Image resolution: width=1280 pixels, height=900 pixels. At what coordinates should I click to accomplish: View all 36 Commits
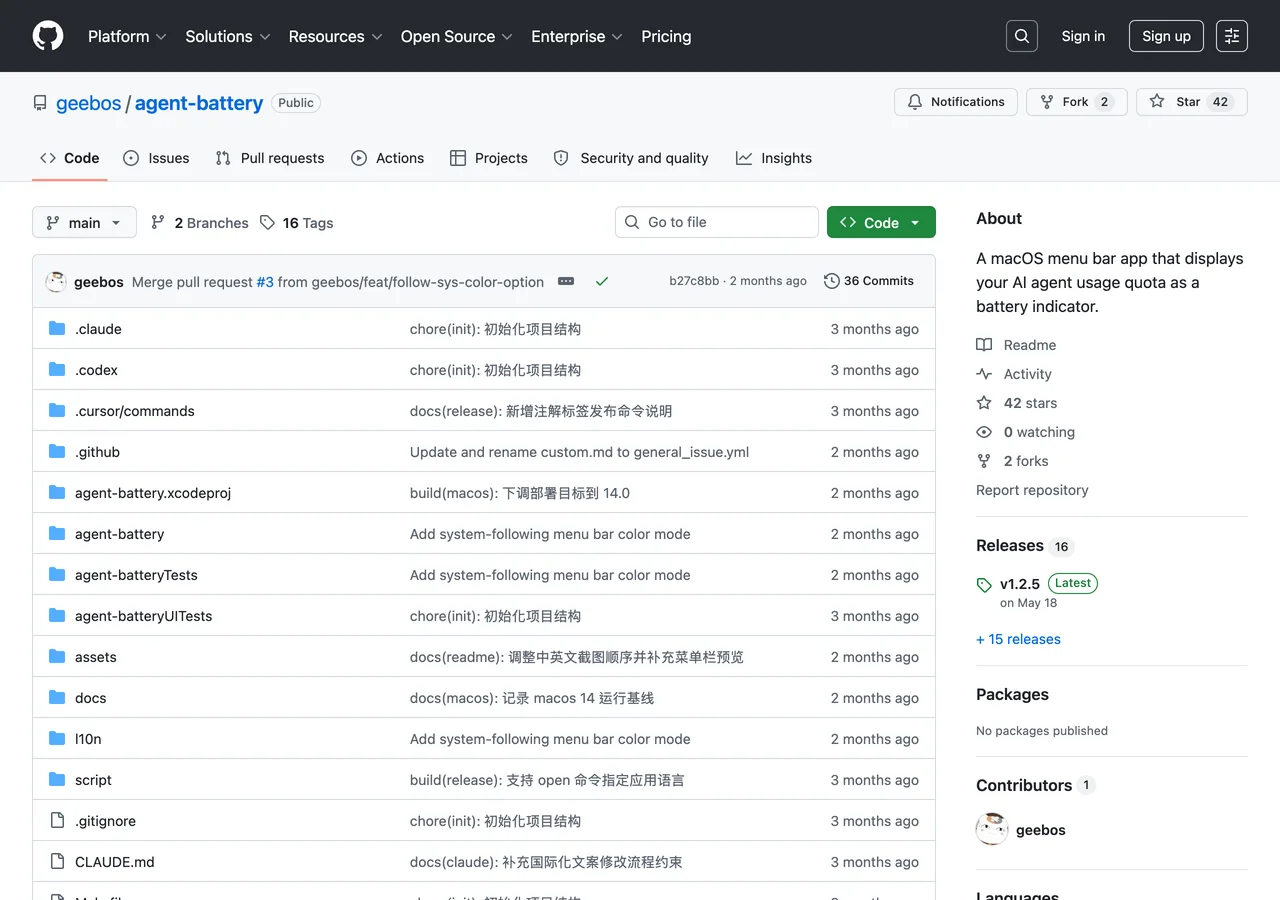click(x=869, y=281)
